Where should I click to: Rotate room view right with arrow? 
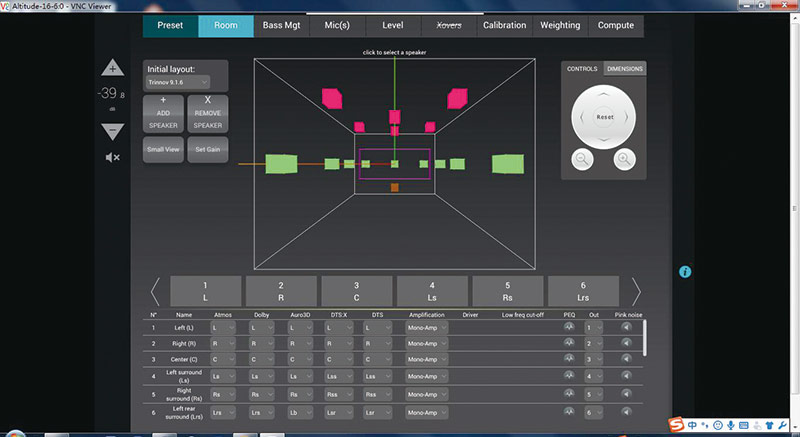(626, 117)
